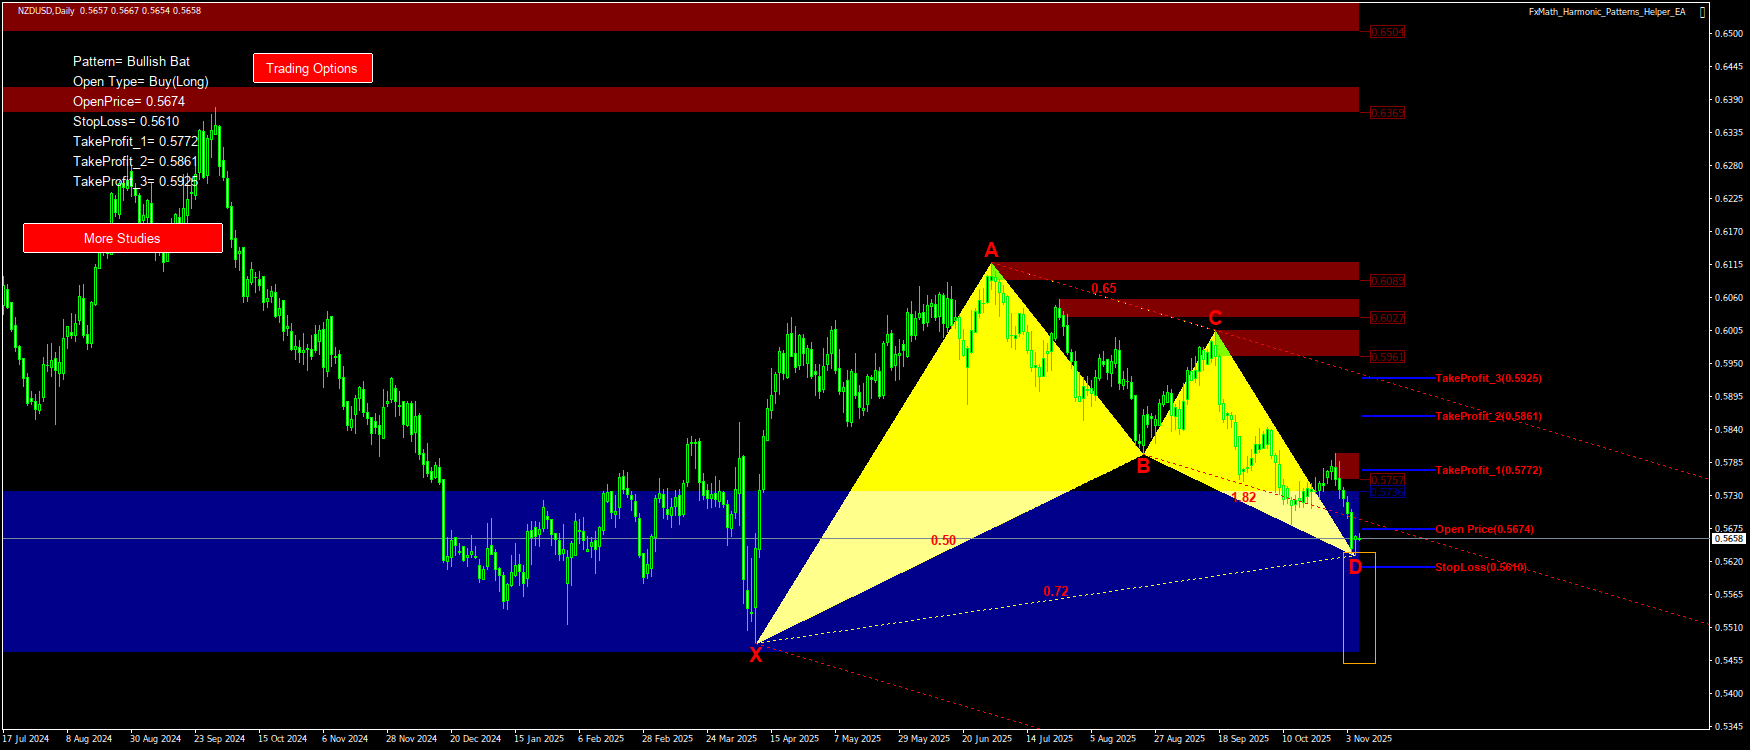1750x750 pixels.
Task: Open the More Studies panel
Action: [122, 238]
